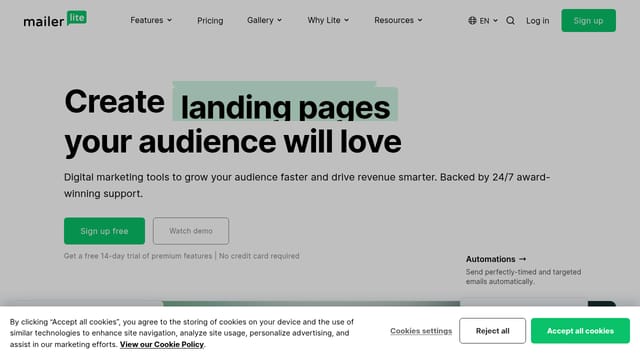Open the Automations feature link
640x360 pixels.
point(496,259)
